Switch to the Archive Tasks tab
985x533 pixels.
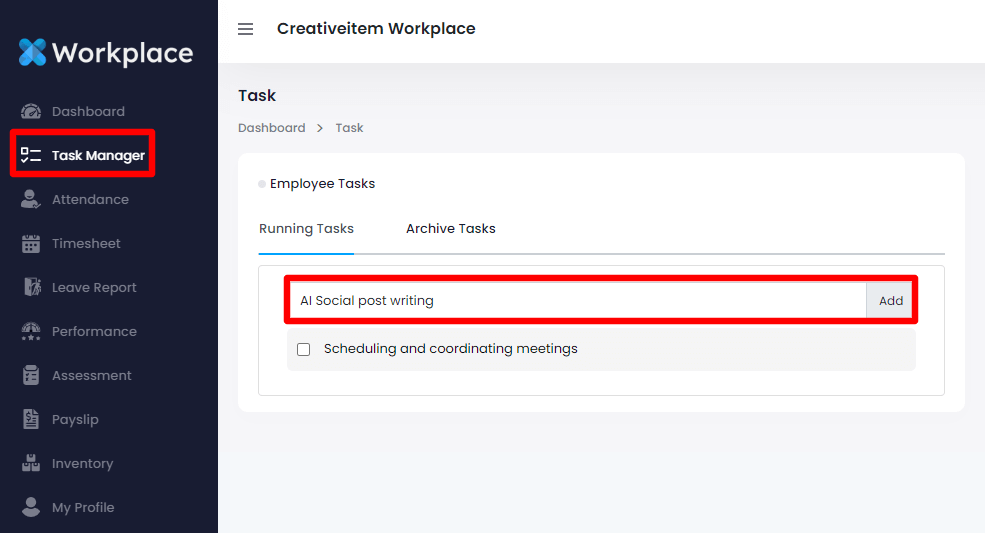450,228
